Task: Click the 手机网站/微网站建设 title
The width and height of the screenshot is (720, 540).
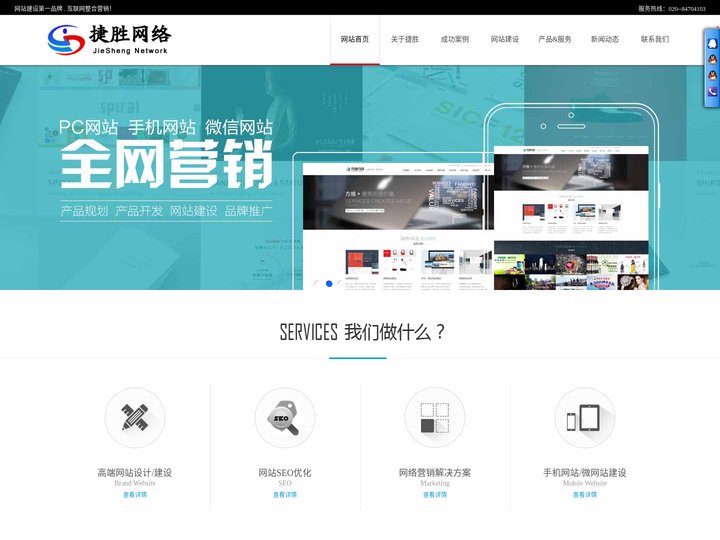Action: (585, 472)
